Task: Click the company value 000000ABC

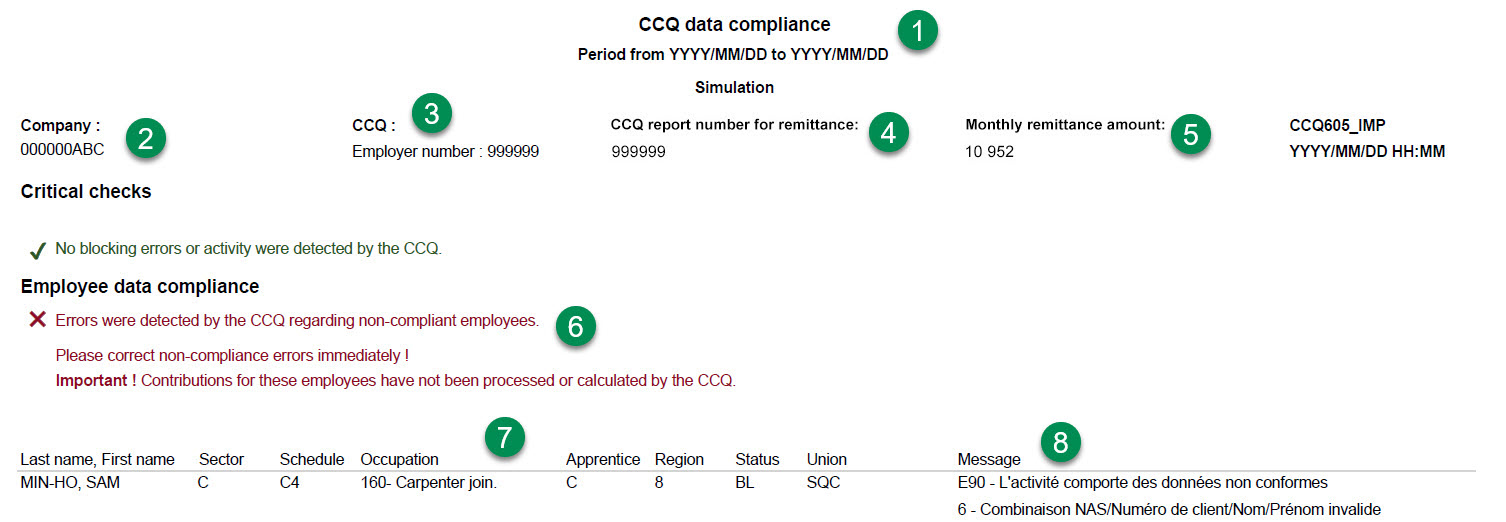Action: 62,150
